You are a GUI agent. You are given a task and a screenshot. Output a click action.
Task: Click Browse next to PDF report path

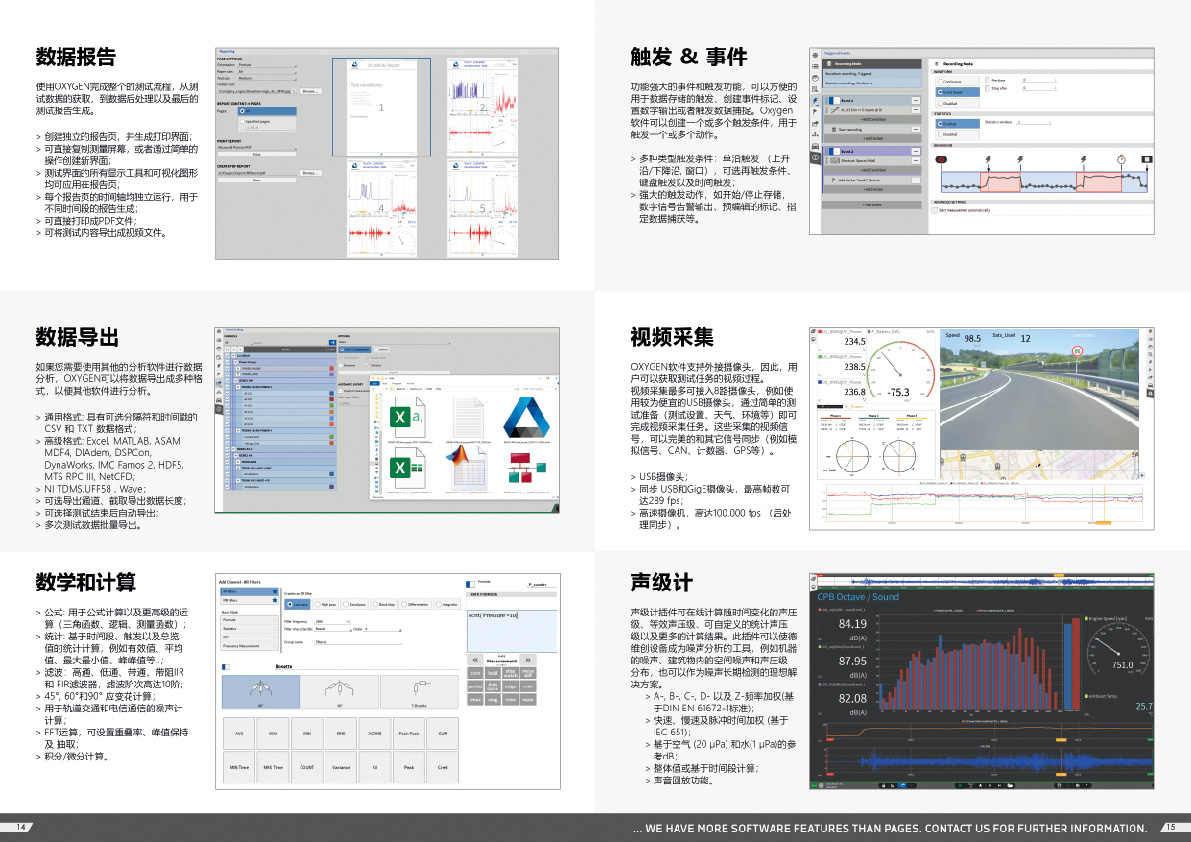(x=311, y=173)
